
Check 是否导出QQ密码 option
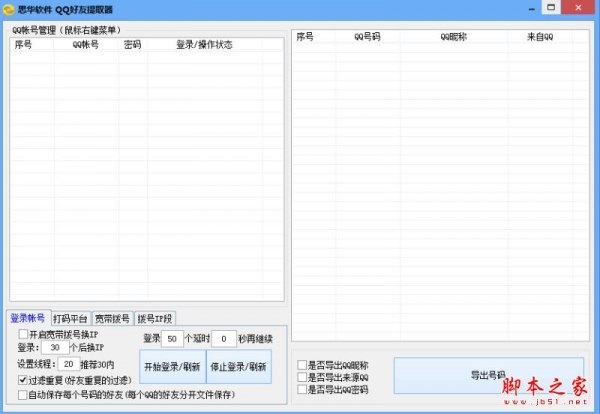(x=302, y=390)
